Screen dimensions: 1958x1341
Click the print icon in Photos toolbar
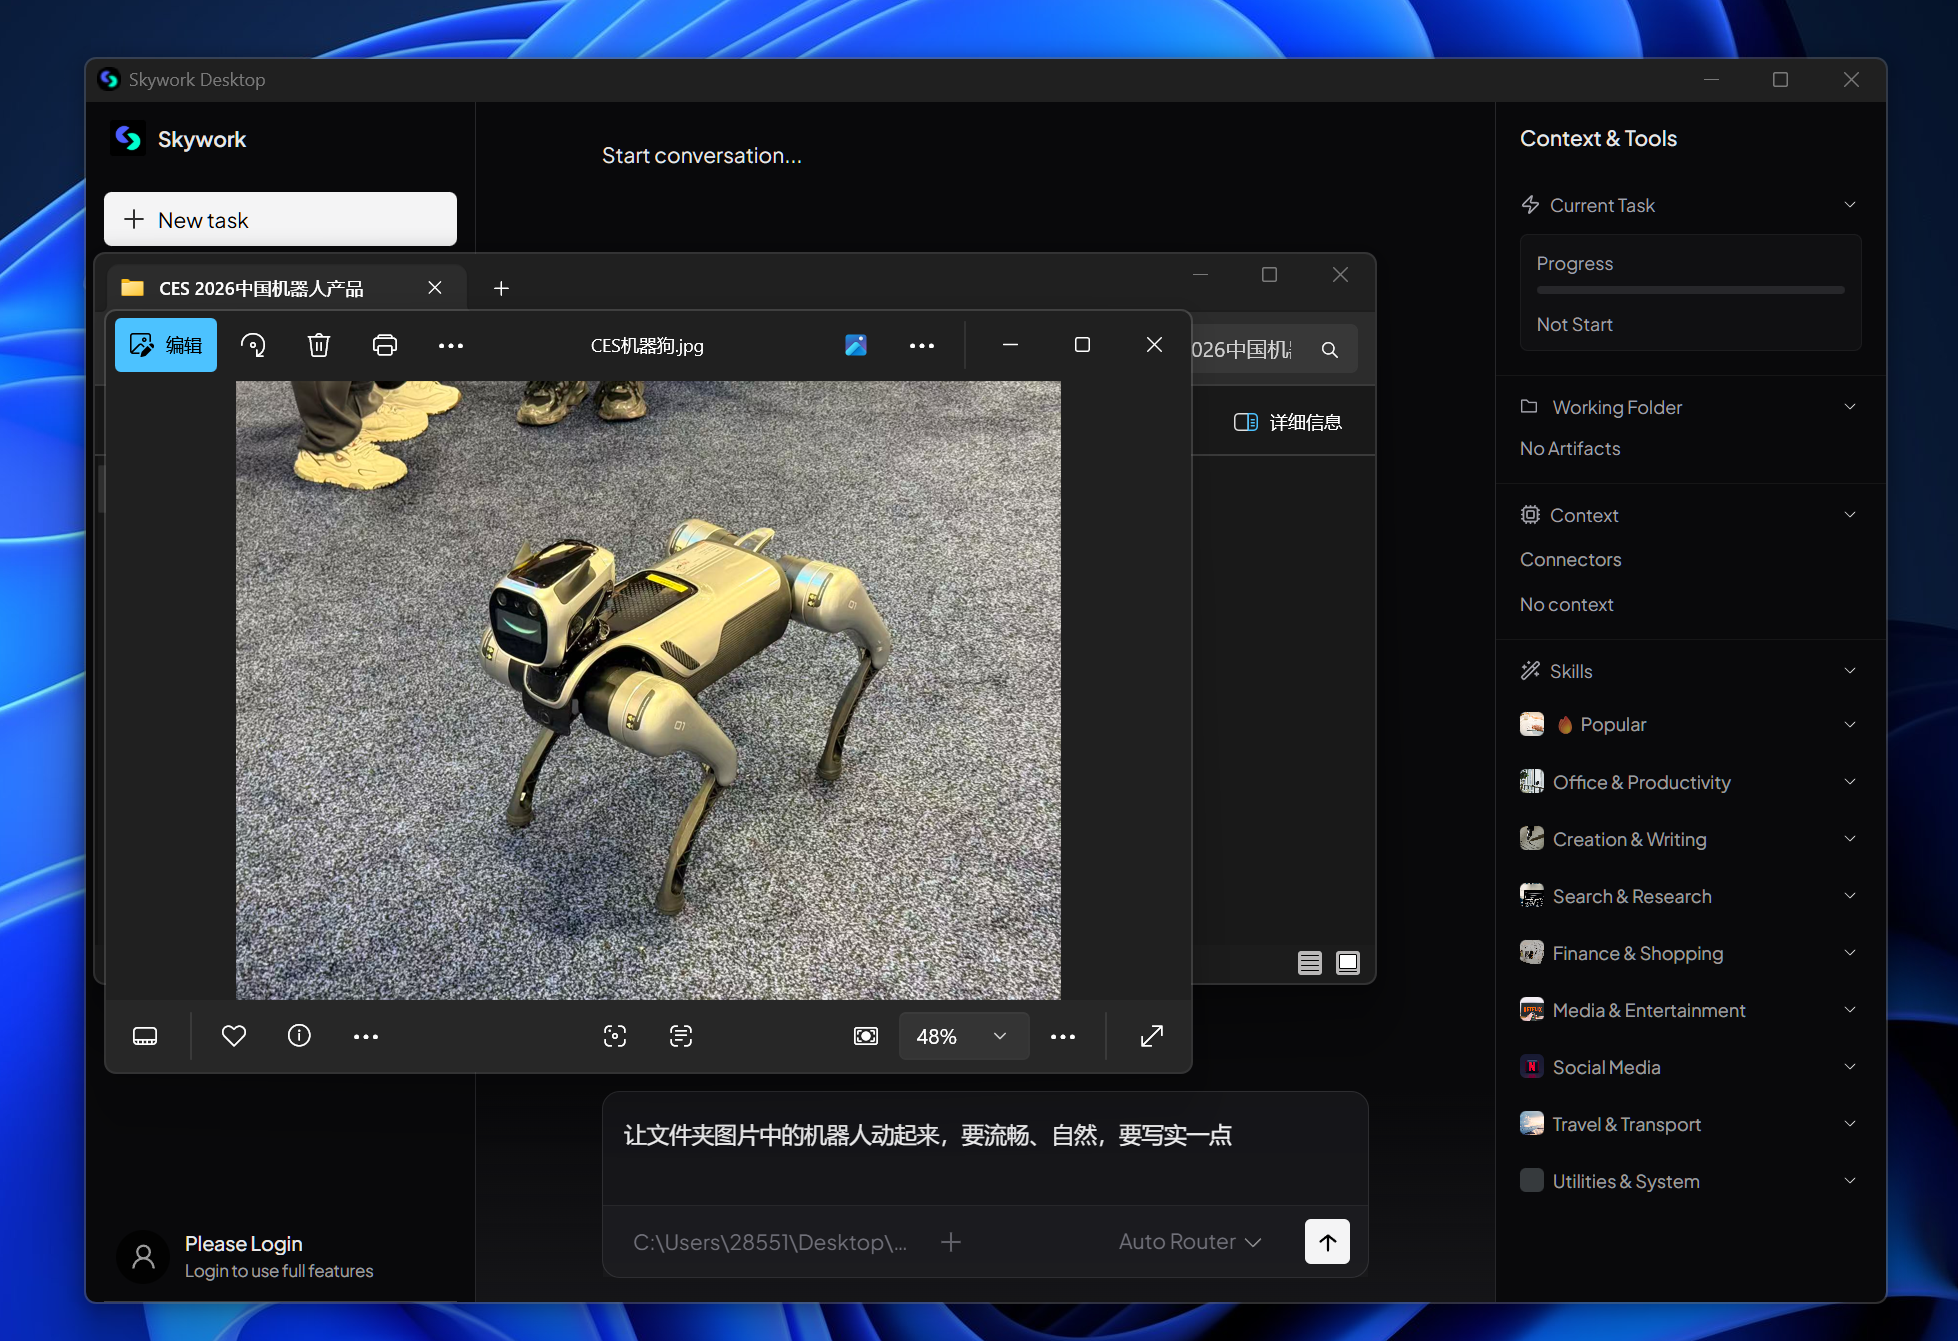(x=384, y=345)
